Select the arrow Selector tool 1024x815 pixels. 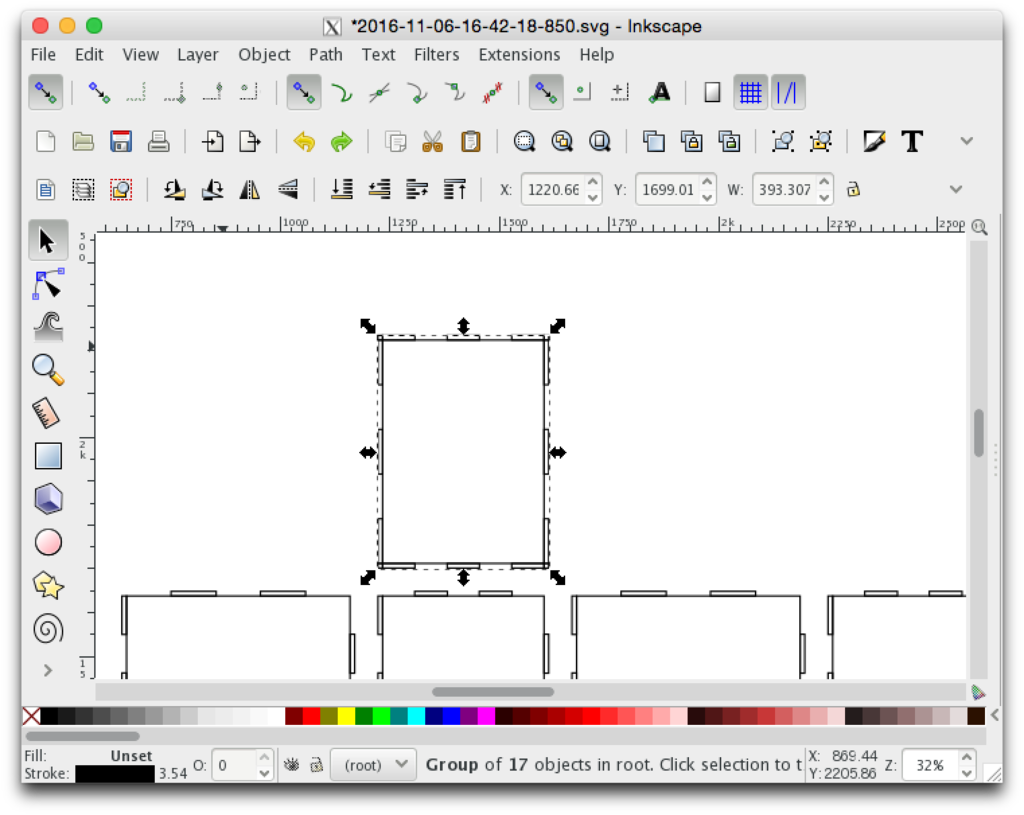coord(48,240)
